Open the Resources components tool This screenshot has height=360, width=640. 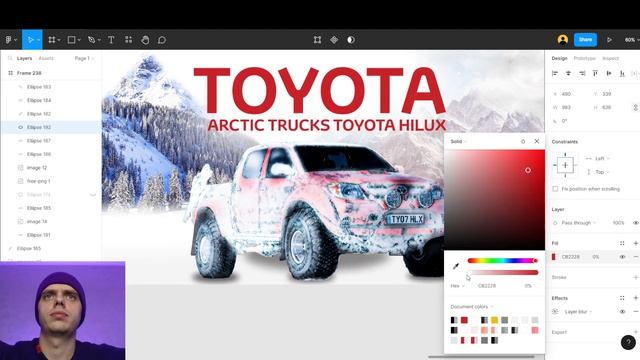coord(129,40)
